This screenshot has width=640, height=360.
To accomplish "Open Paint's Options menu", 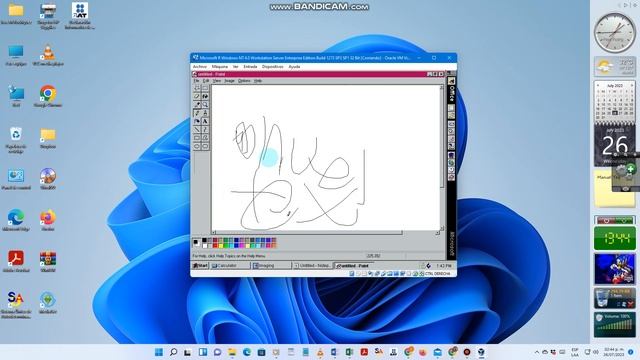I will click(244, 81).
